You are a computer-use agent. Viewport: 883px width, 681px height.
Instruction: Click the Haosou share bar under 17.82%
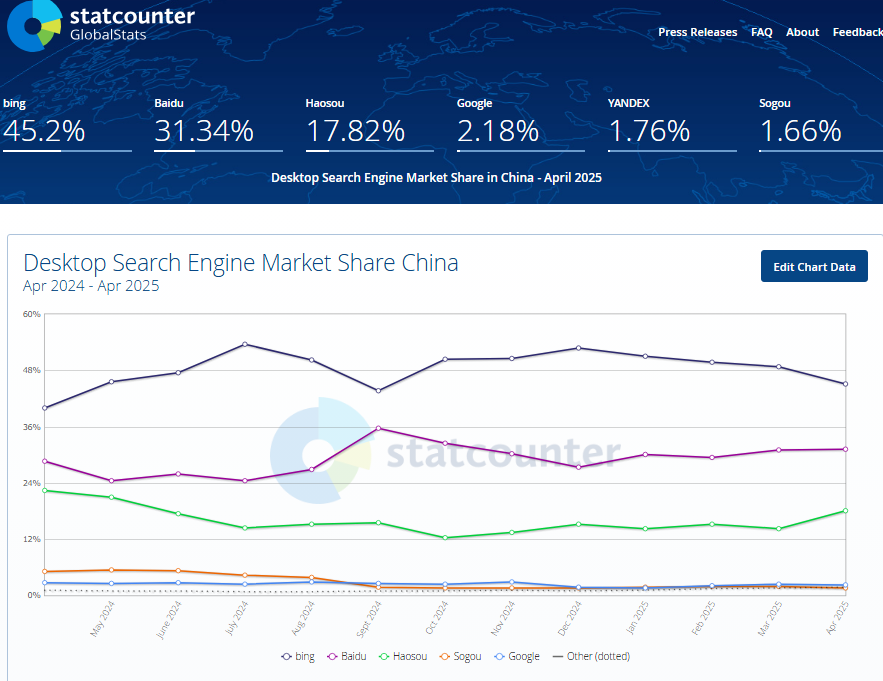(x=370, y=151)
